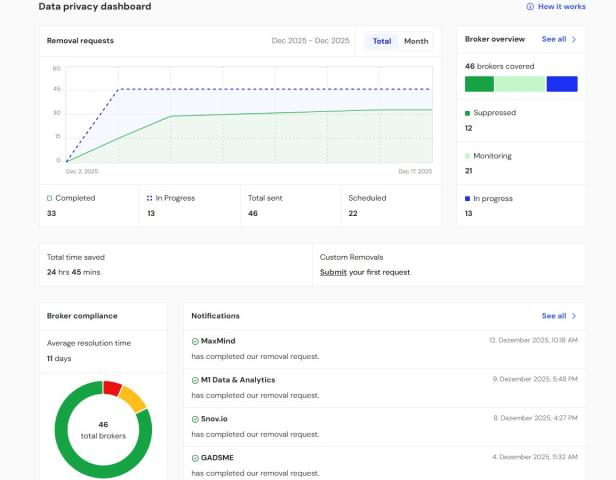
Task: Select the Total sent value 46
Action: tap(253, 213)
